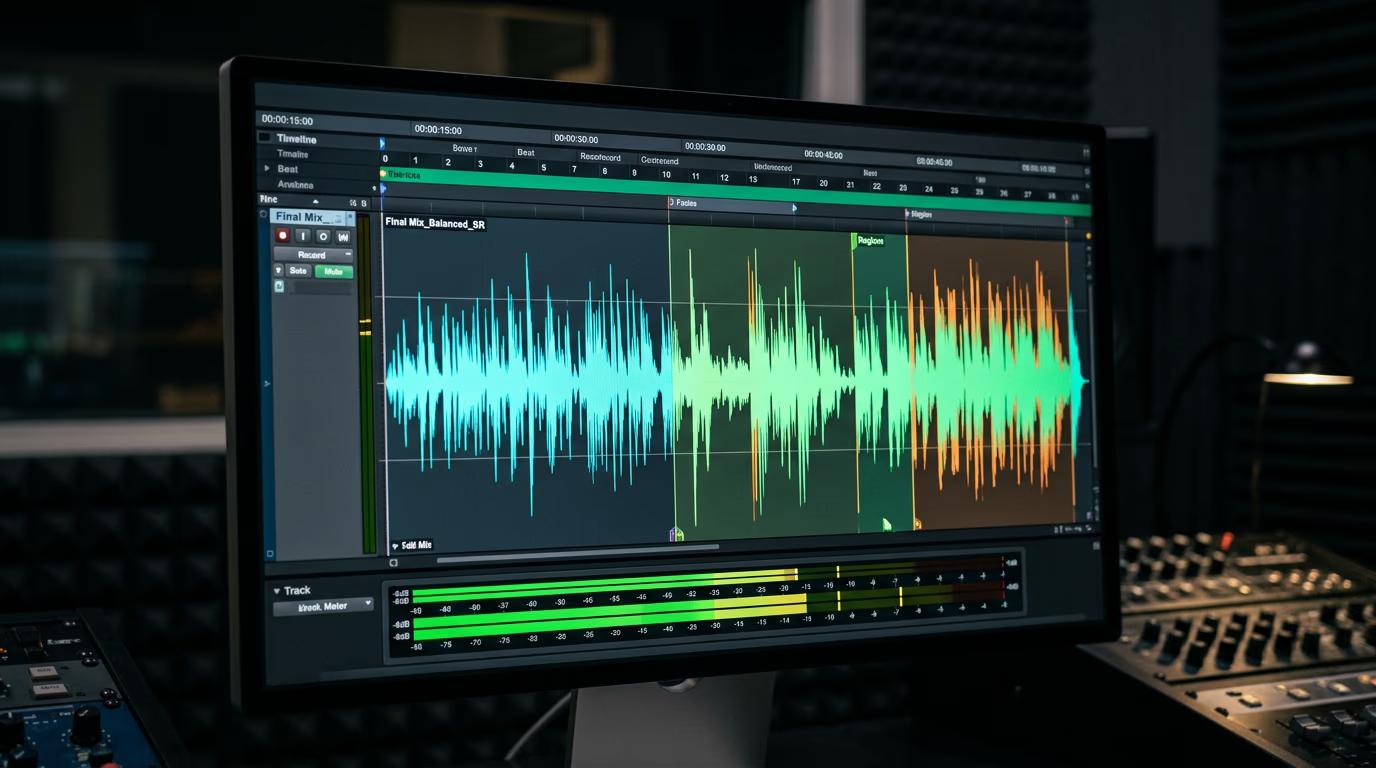Click the horizontal scrollbar below the waveform
Image resolution: width=1376 pixels, height=768 pixels.
pos(577,548)
